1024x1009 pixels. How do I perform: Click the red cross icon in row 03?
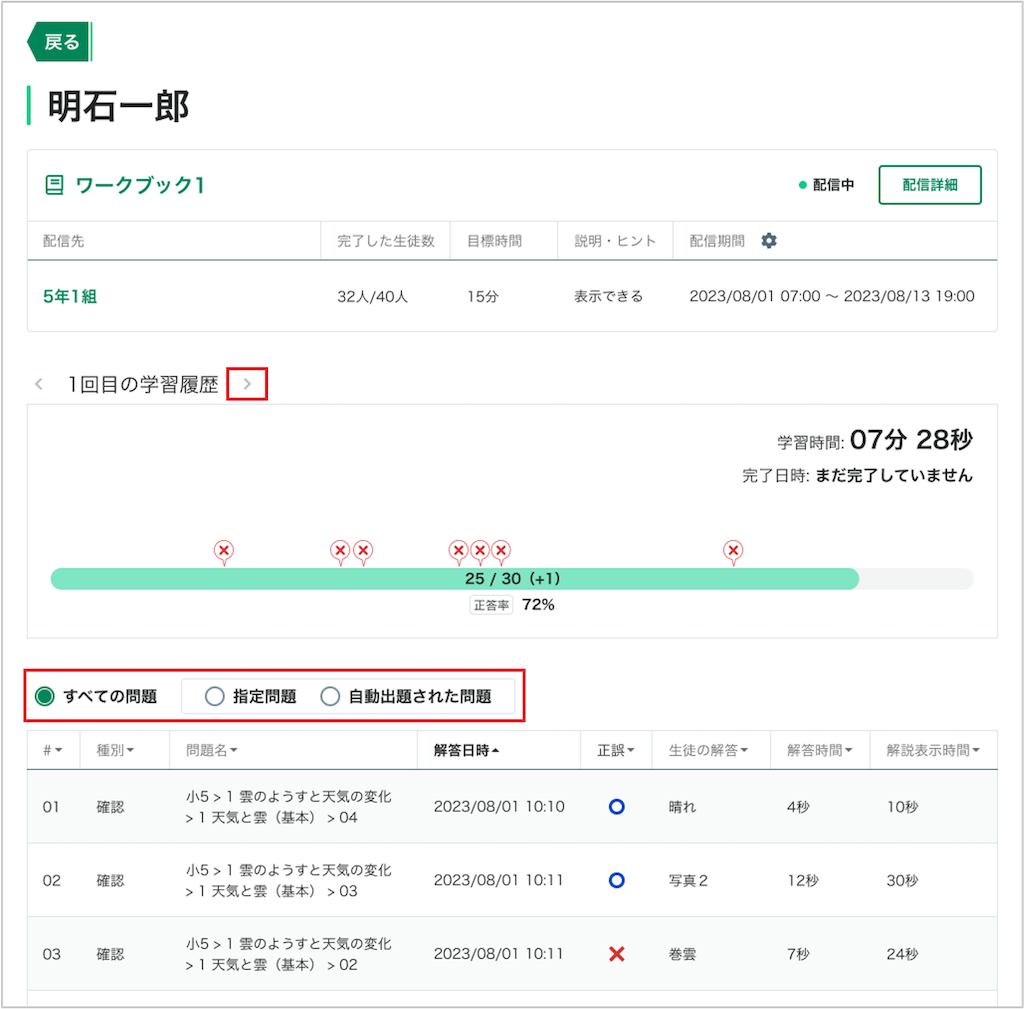click(616, 954)
